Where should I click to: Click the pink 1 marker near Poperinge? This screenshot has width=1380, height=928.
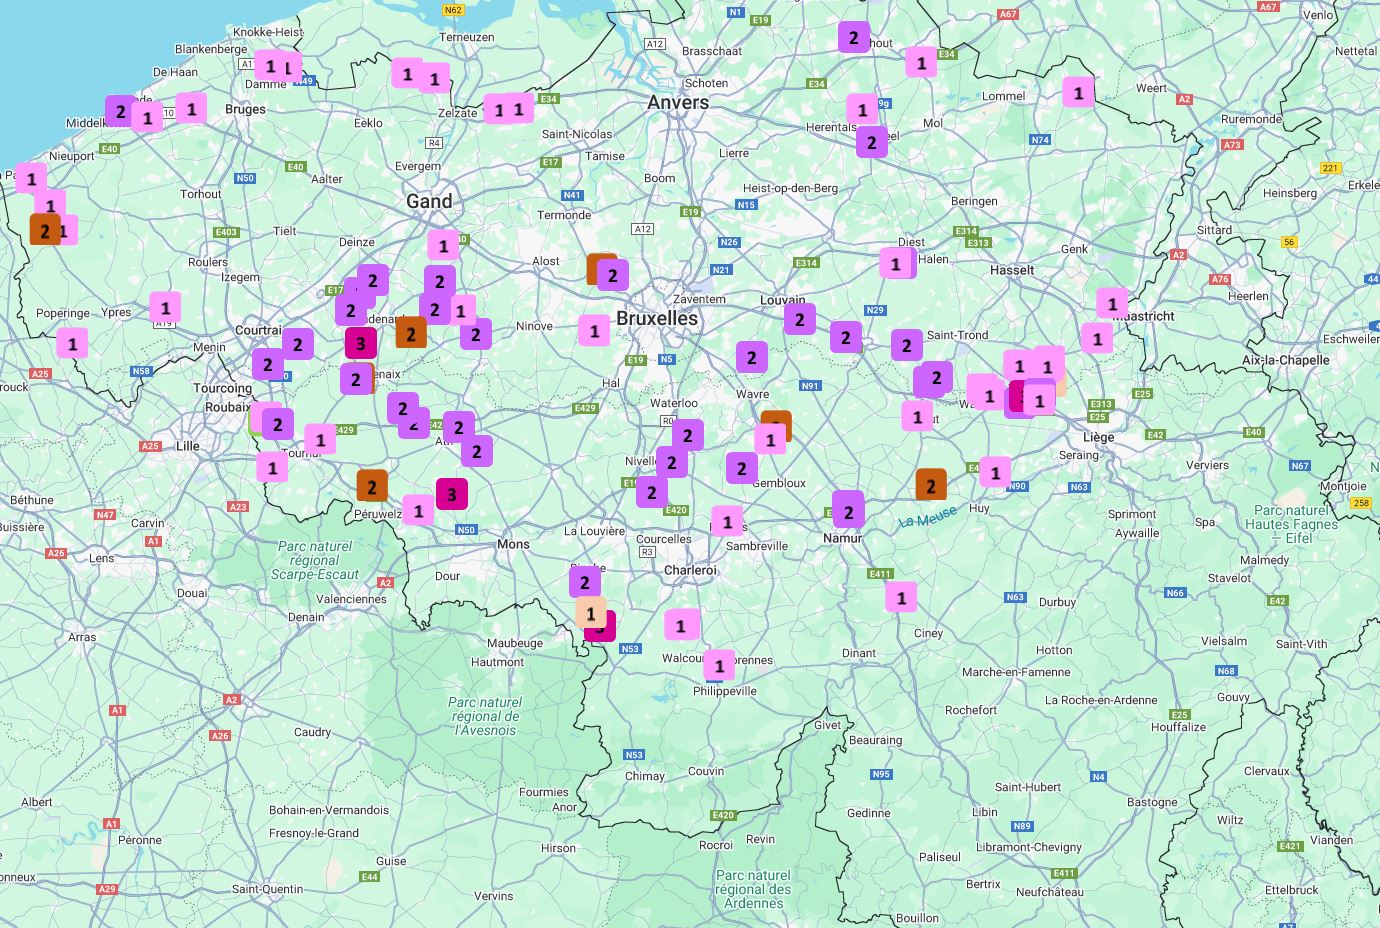pos(72,344)
